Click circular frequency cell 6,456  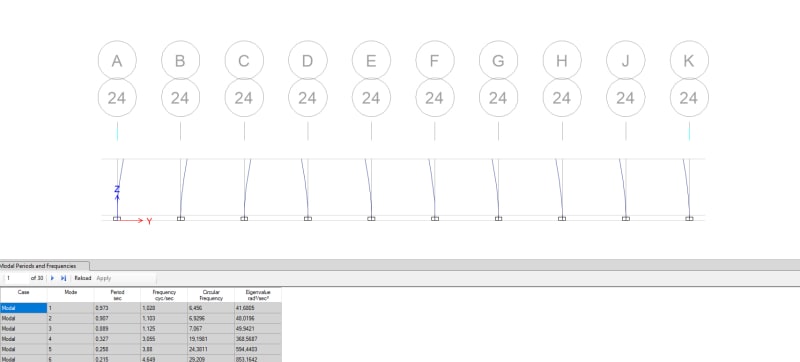click(x=211, y=308)
